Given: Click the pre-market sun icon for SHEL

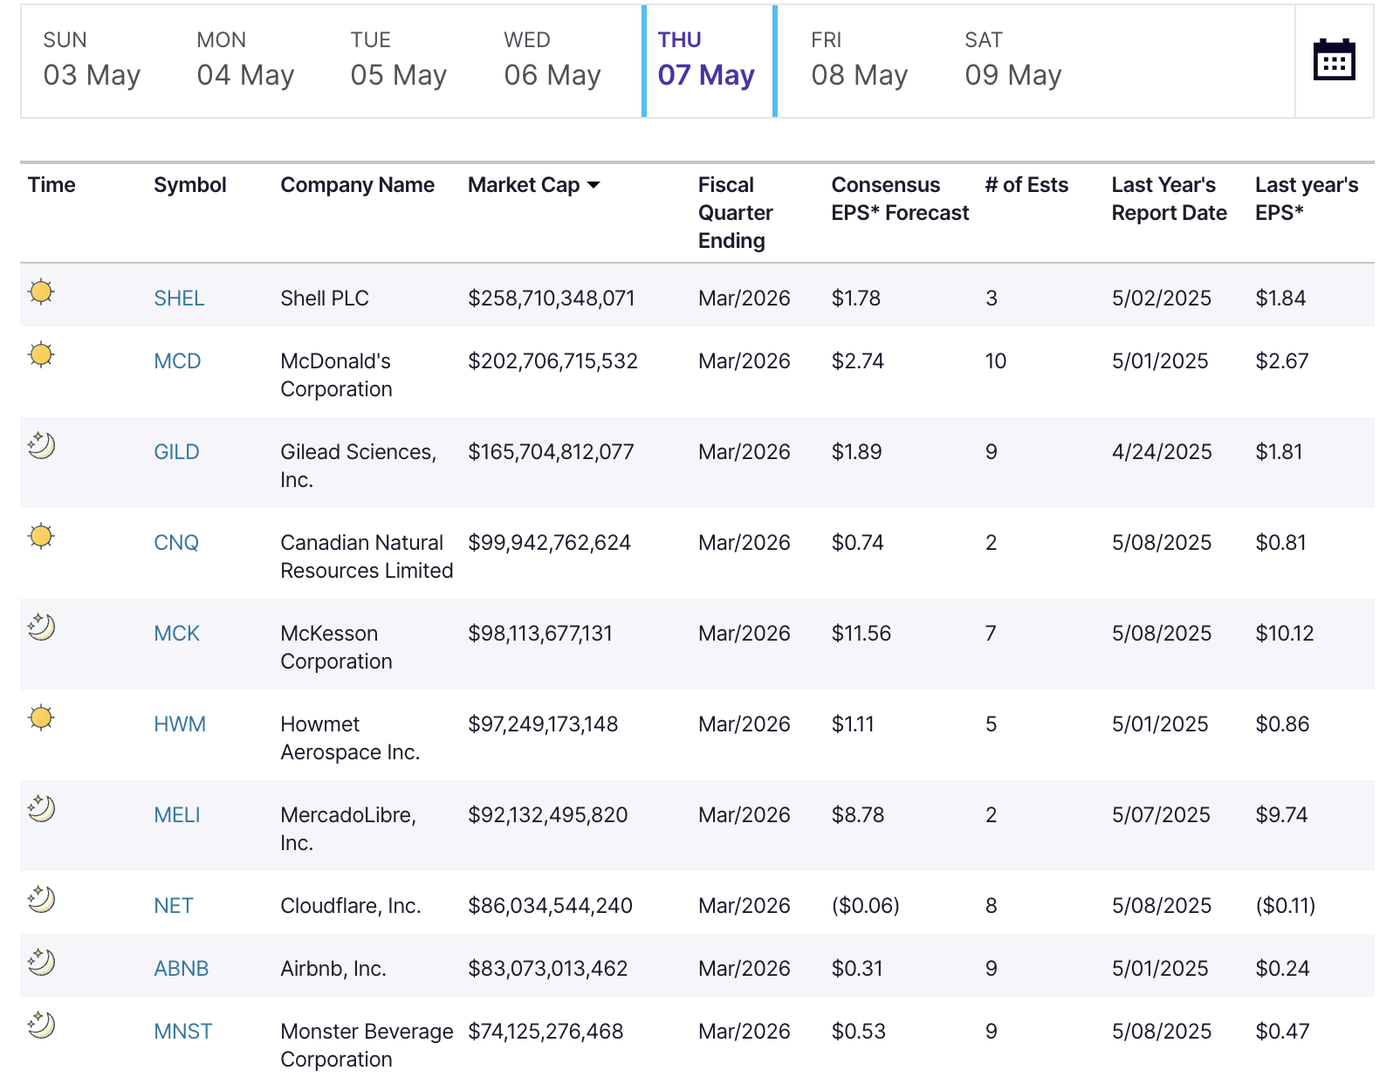Looking at the screenshot, I should tap(41, 292).
